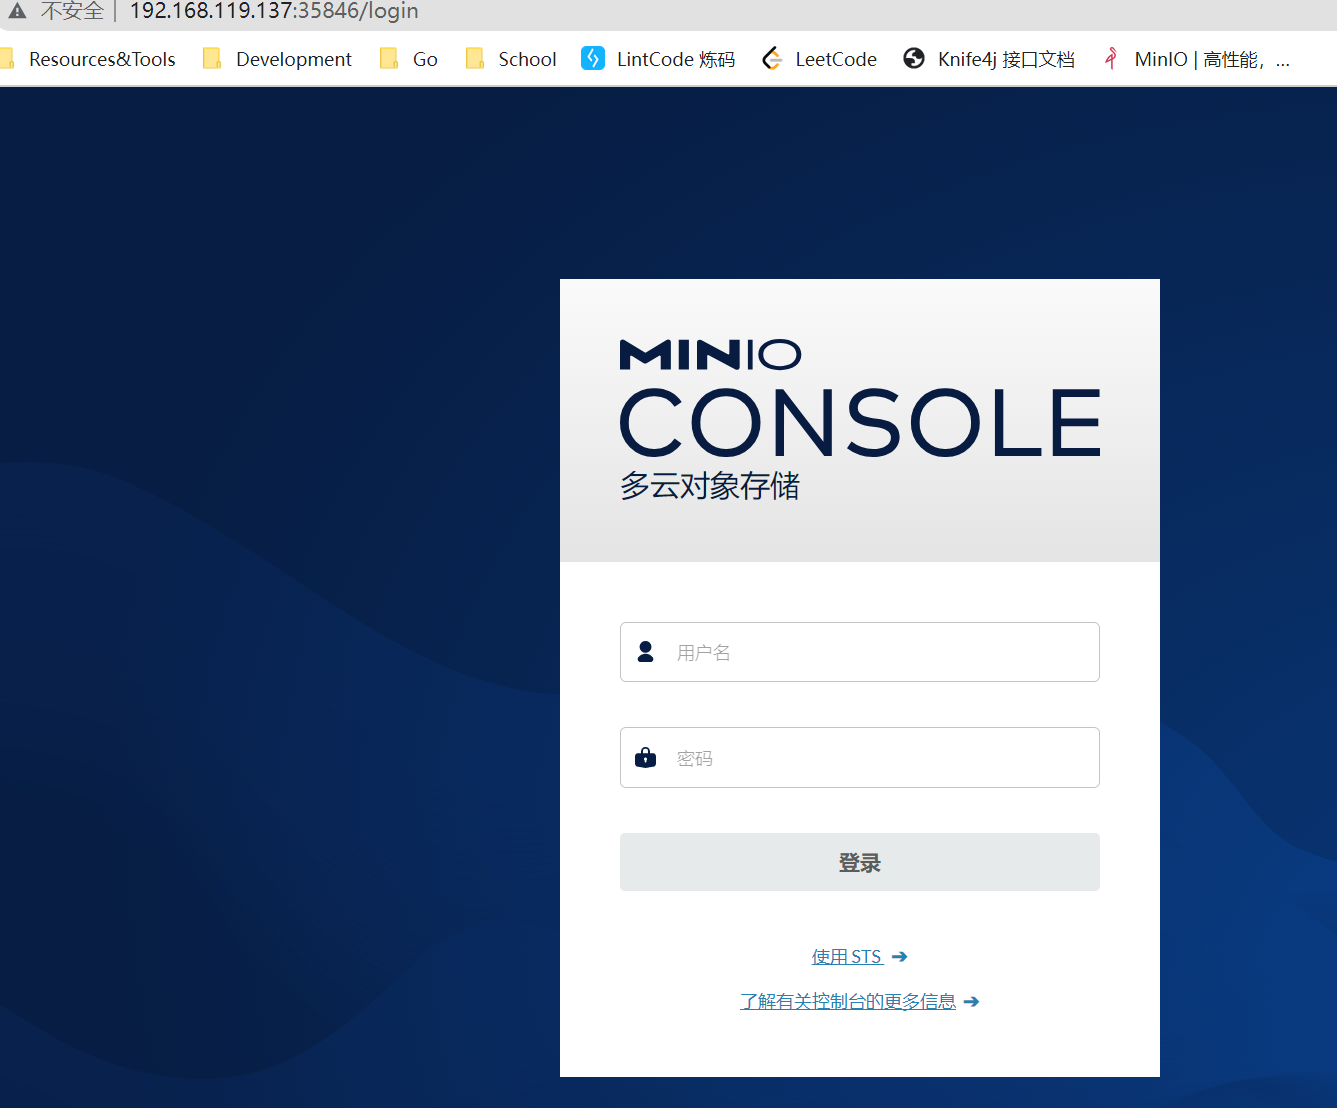Viewport: 1337px width, 1108px height.
Task: Click the LintCode bookmark icon
Action: [x=593, y=58]
